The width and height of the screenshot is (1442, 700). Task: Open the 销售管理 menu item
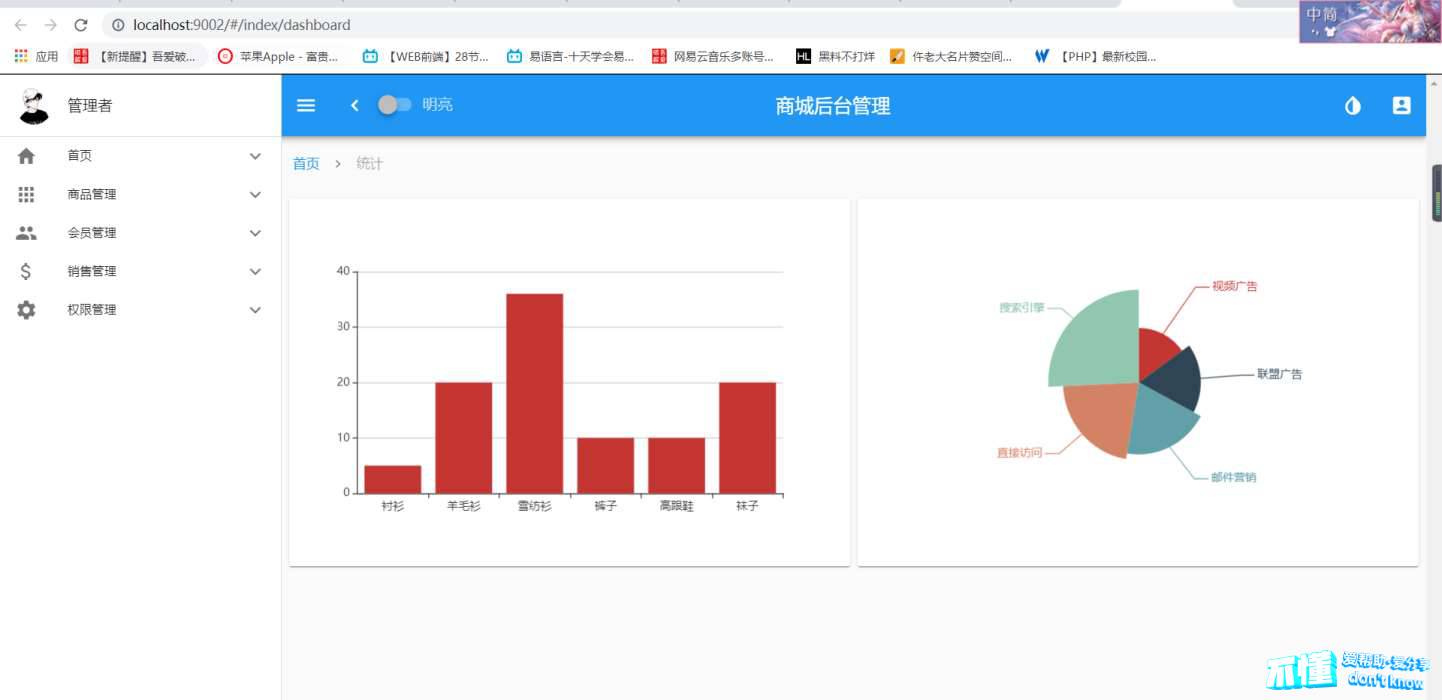92,271
